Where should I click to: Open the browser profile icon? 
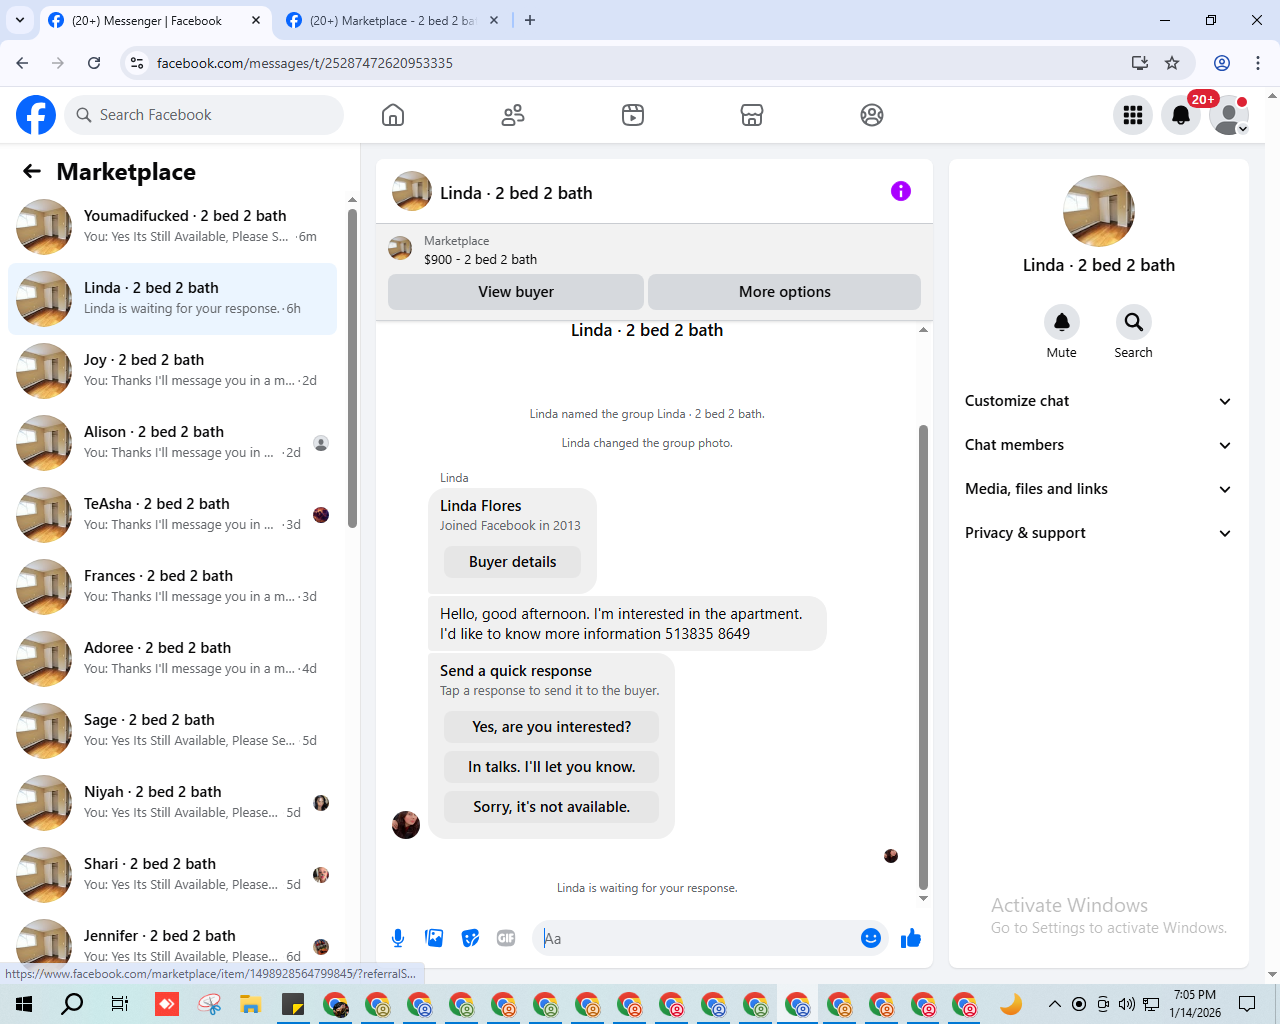[x=1222, y=63]
